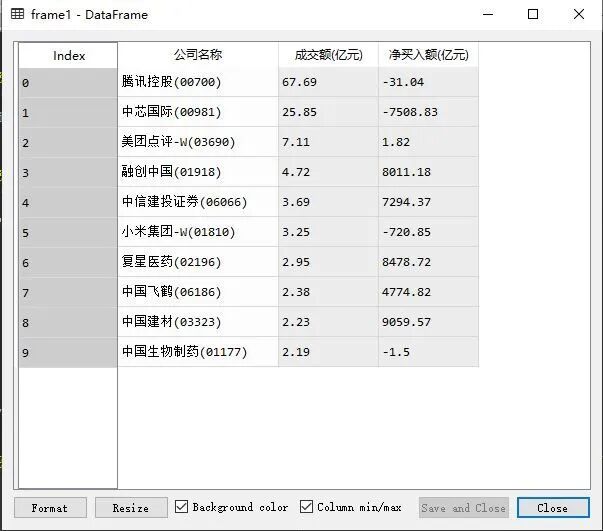Click the DataFrame table icon in title bar
The image size is (603, 531).
(17, 14)
